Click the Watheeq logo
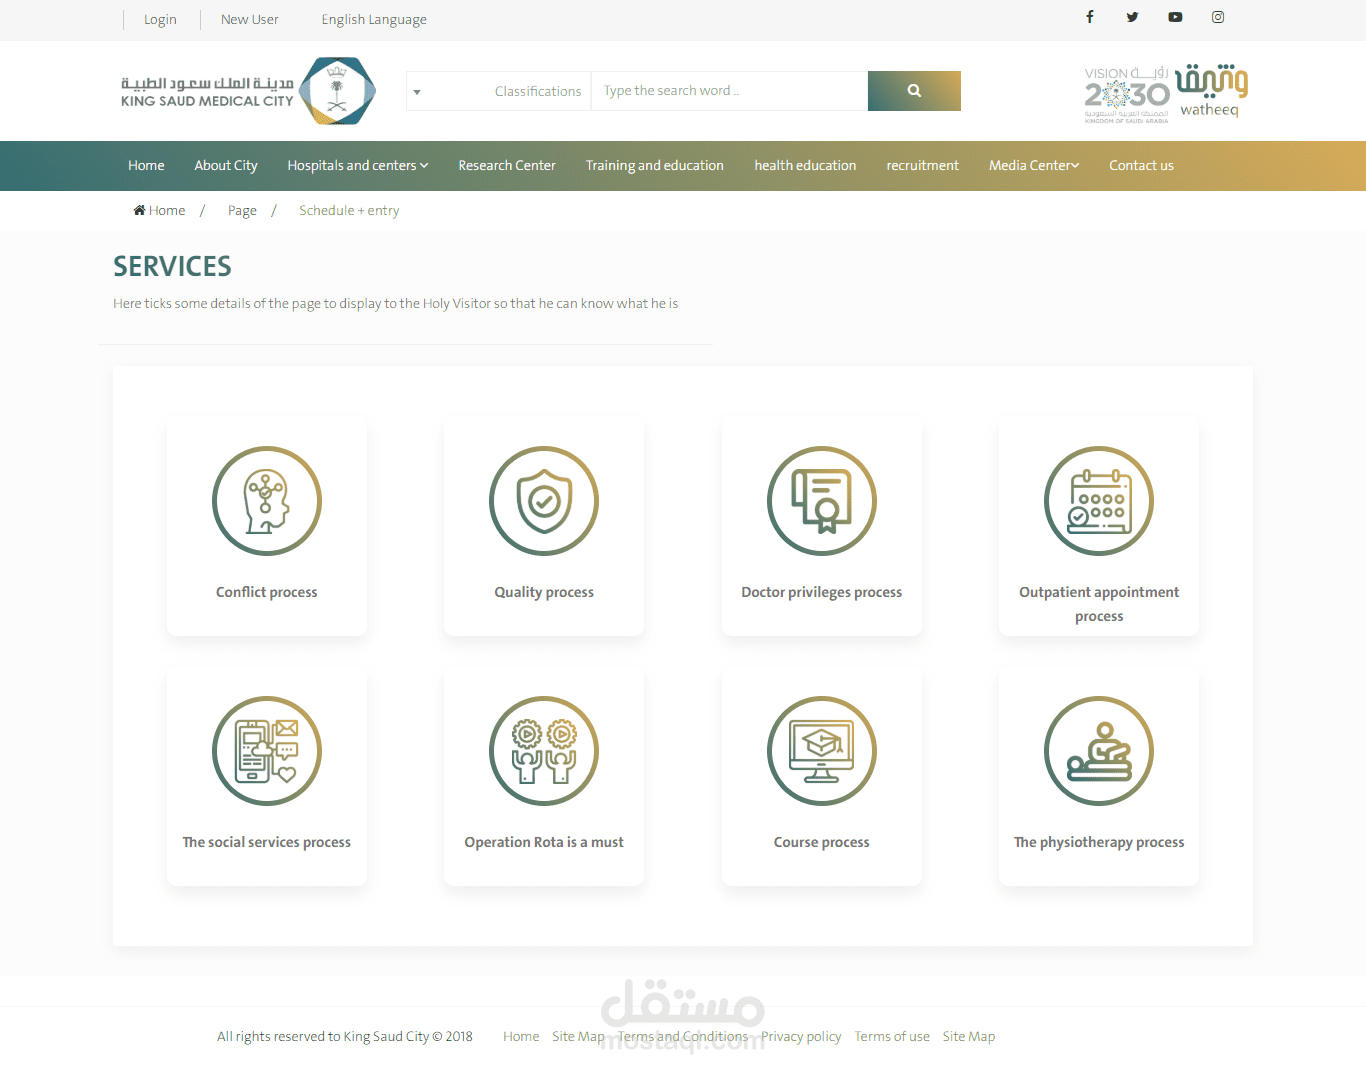 tap(1211, 91)
